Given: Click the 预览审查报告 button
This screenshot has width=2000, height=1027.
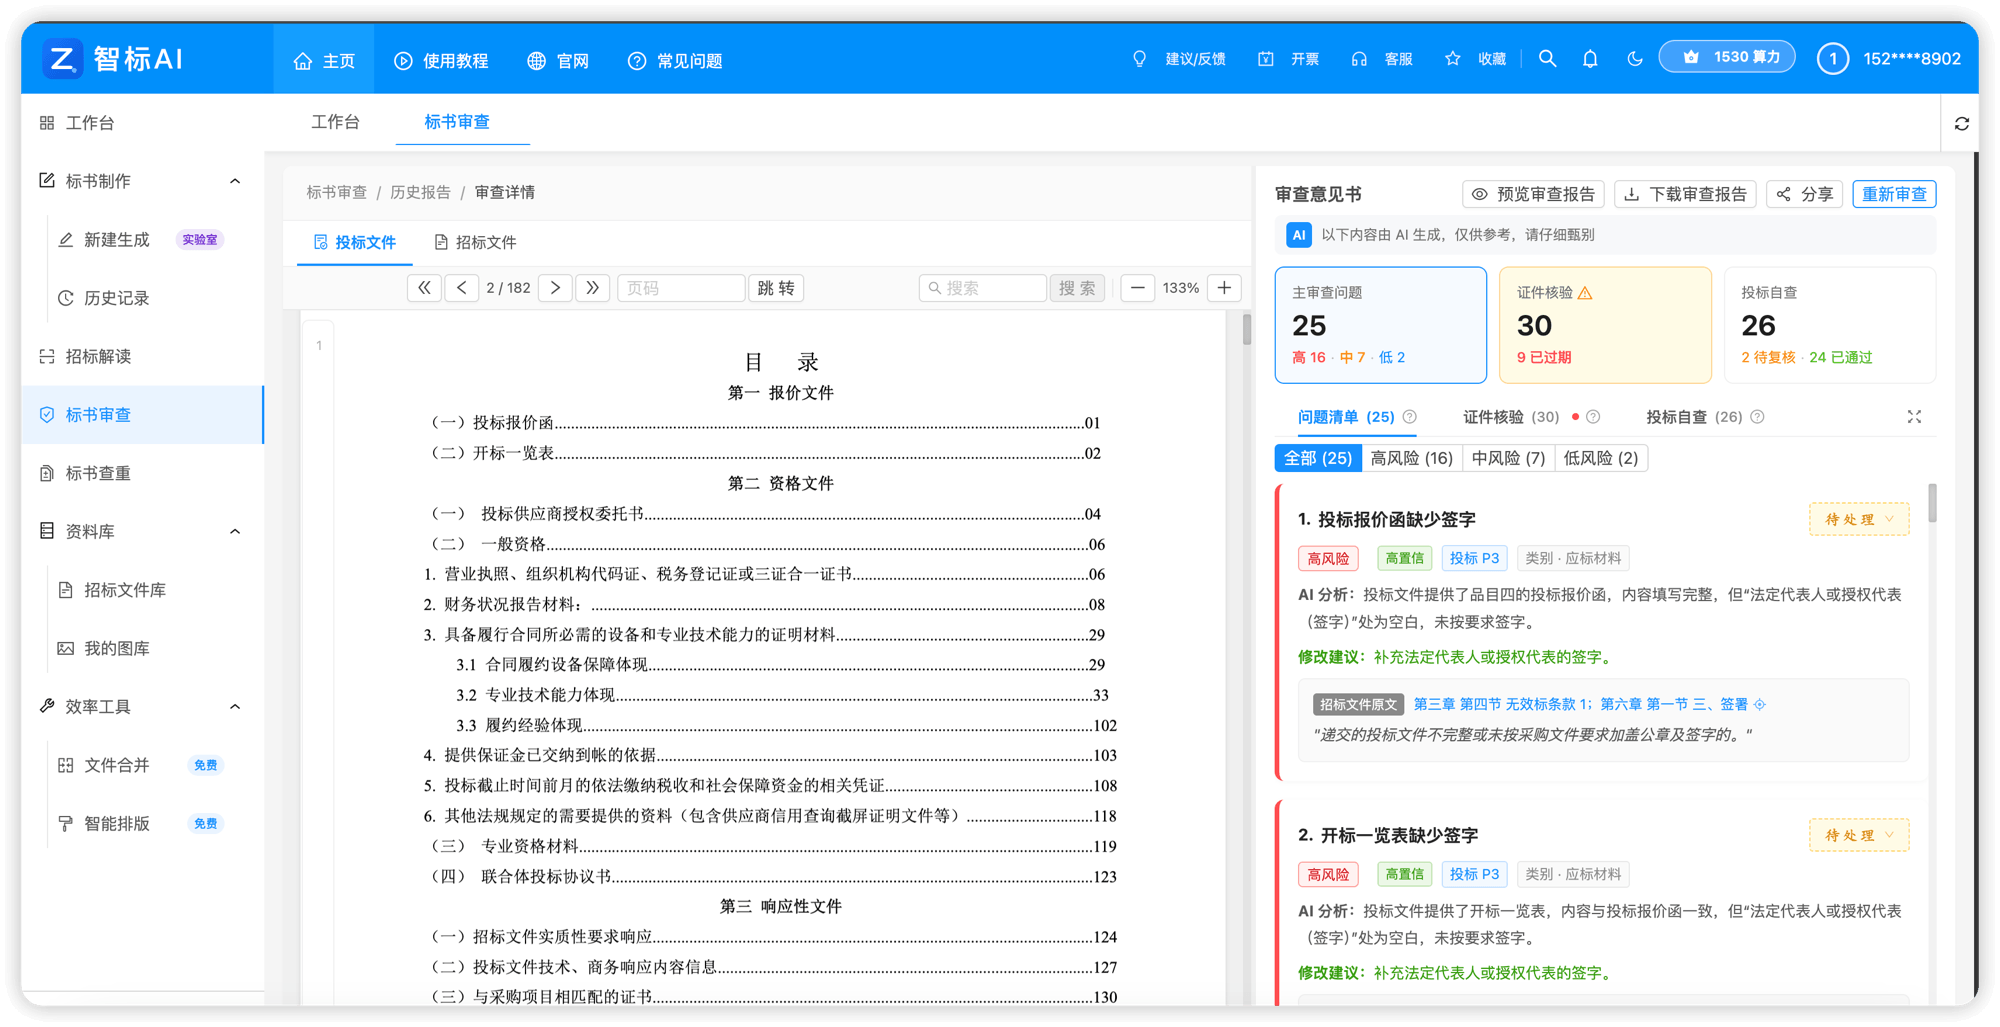Looking at the screenshot, I should tap(1533, 194).
